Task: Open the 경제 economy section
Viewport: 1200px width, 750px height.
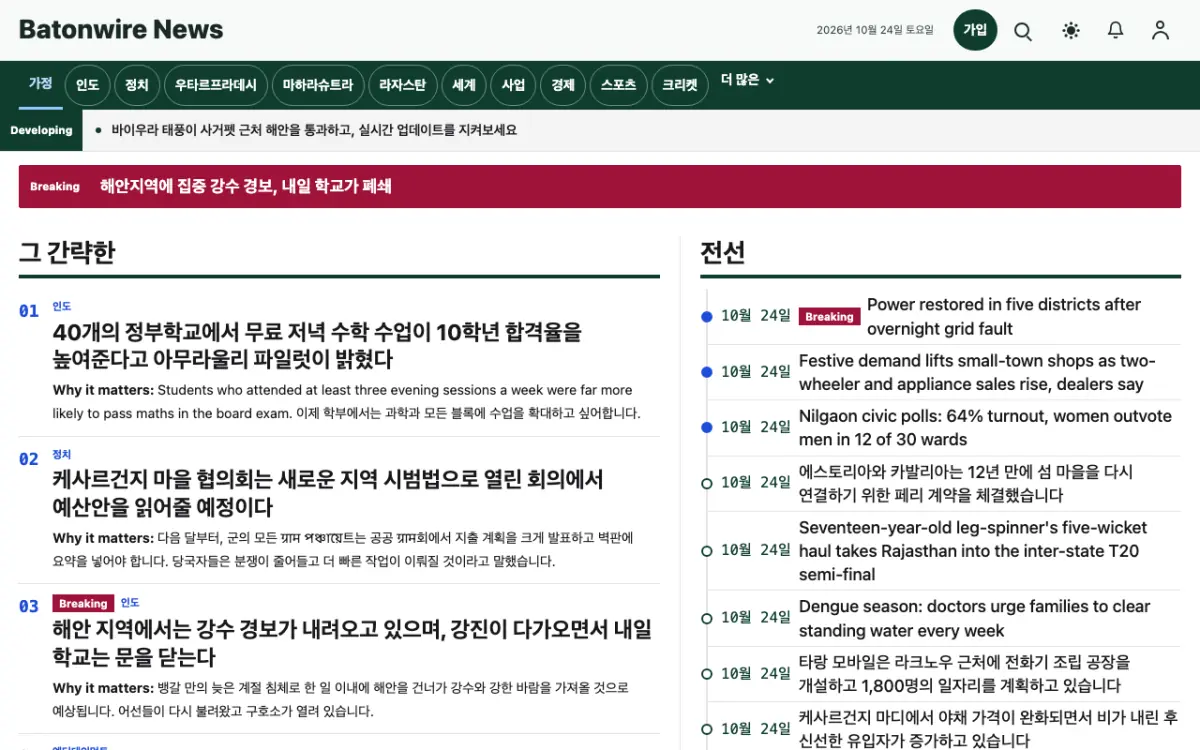Action: [x=563, y=86]
